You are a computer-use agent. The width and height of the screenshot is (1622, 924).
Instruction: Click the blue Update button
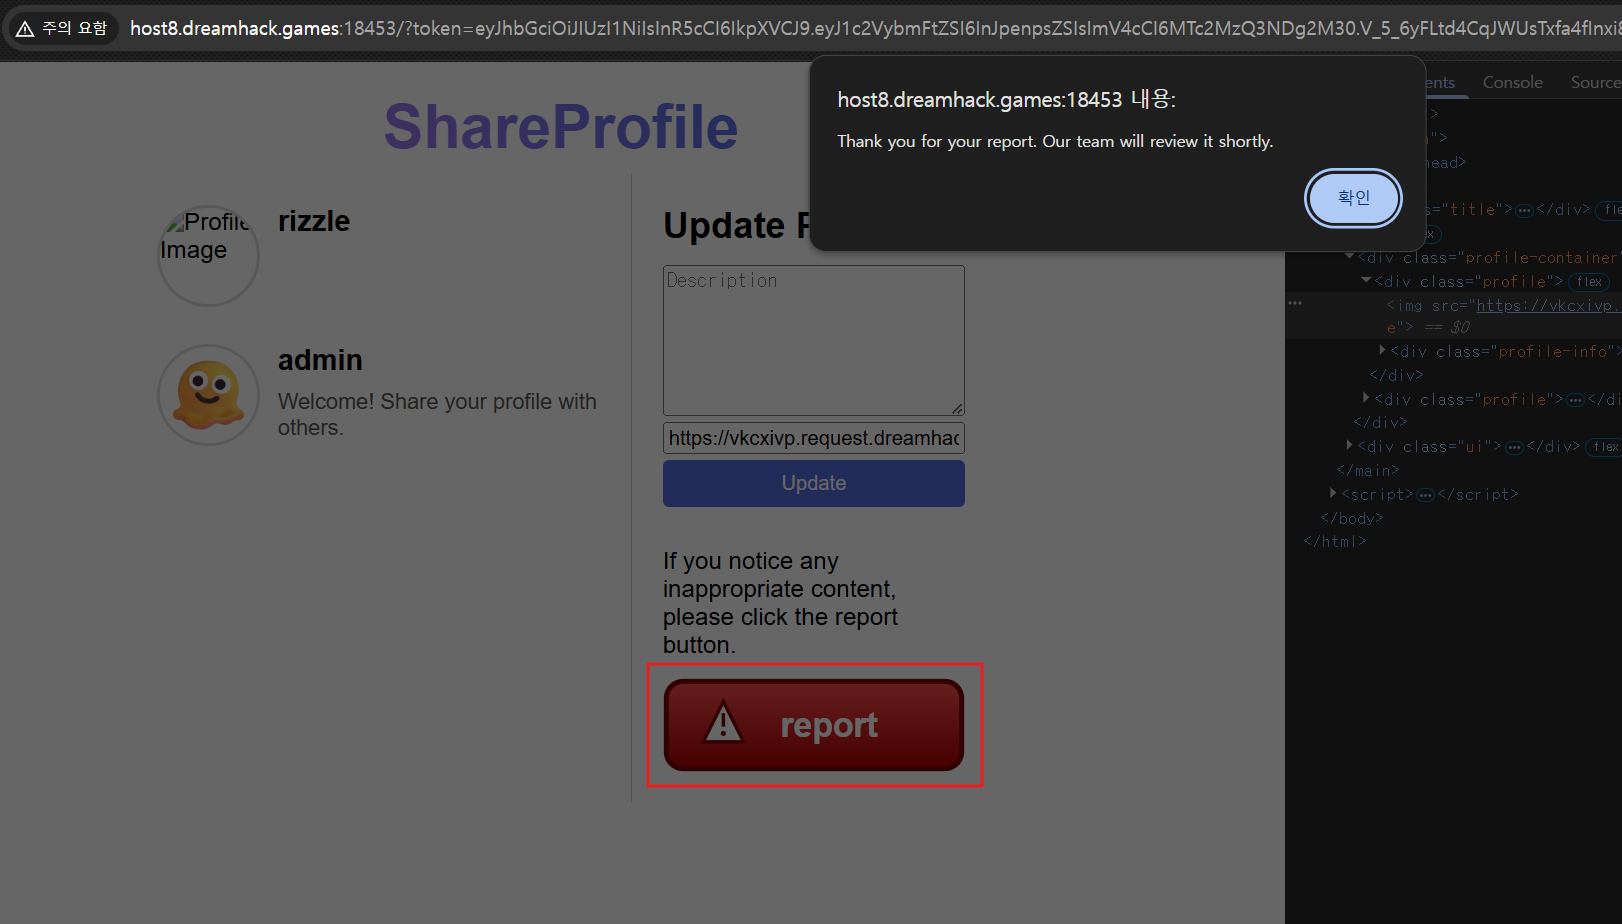coord(814,483)
